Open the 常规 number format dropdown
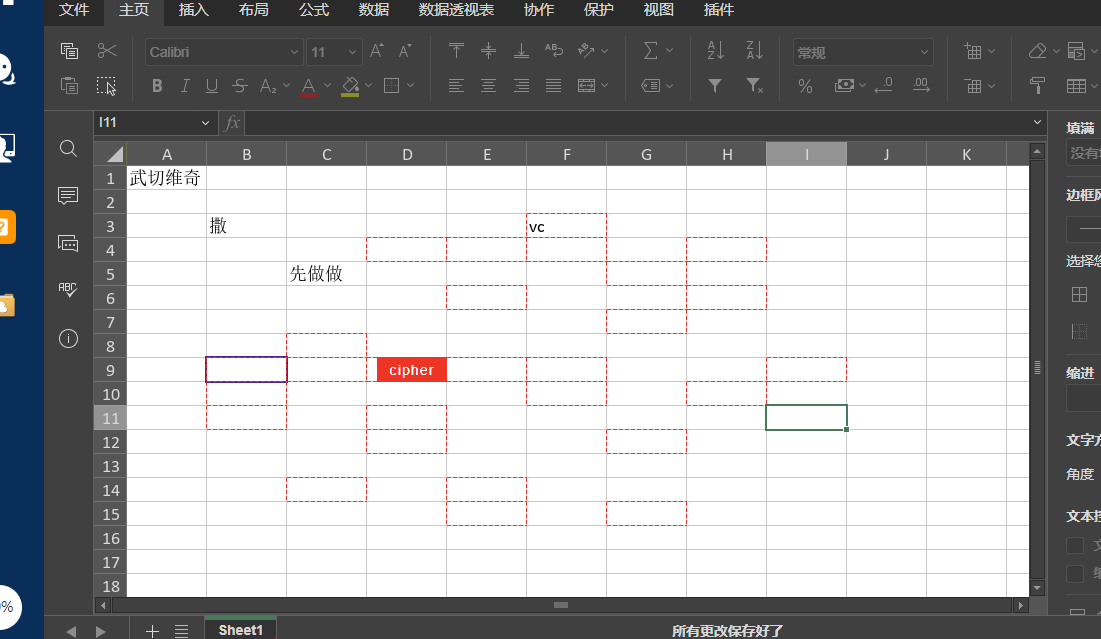The height and width of the screenshot is (639, 1101). point(863,52)
